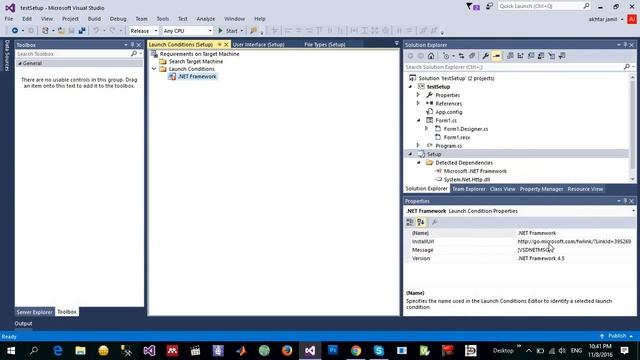Click the Search Toolbox input field
The width and height of the screenshot is (640, 360).
click(x=73, y=53)
